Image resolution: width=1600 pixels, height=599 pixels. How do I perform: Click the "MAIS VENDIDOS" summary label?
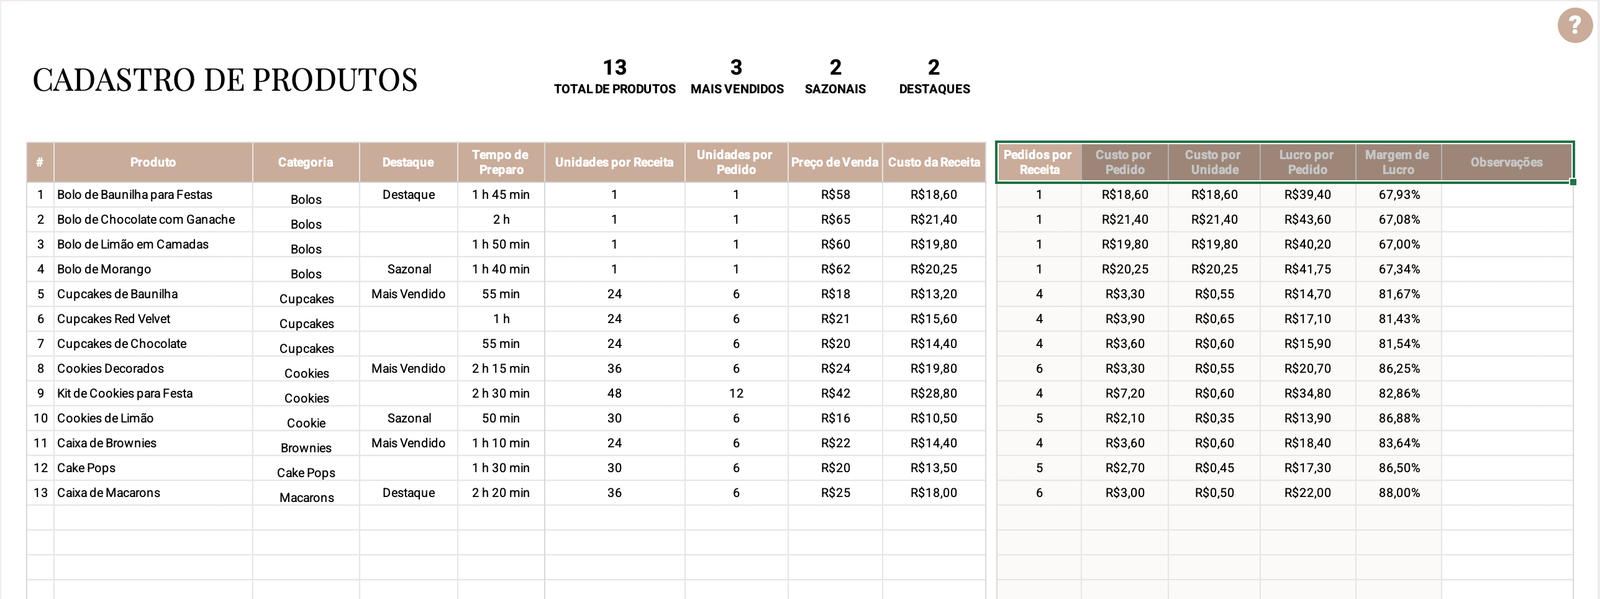[737, 89]
